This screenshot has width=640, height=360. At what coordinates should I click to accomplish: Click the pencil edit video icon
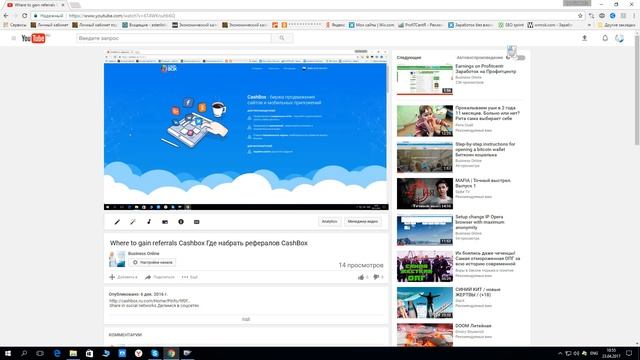tap(117, 222)
